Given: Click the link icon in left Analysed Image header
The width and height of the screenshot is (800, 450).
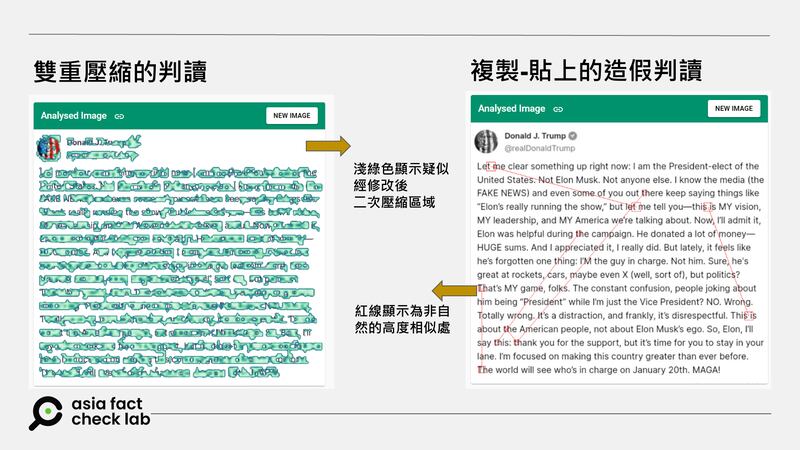Looking at the screenshot, I should 120,116.
